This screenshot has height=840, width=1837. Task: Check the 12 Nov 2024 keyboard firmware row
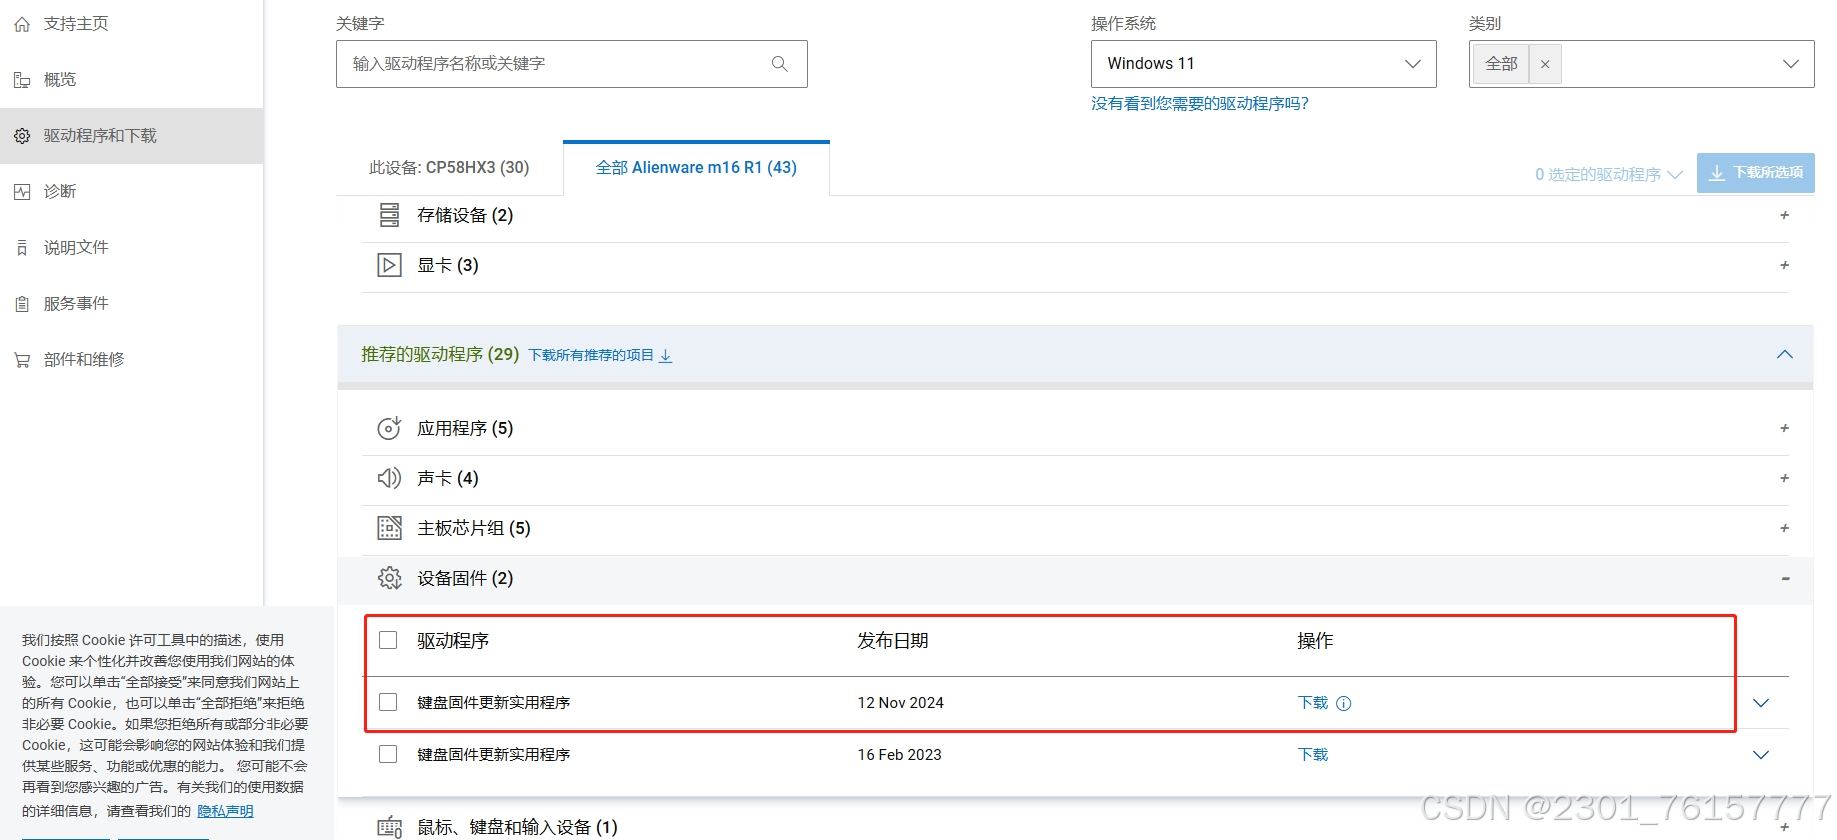388,703
